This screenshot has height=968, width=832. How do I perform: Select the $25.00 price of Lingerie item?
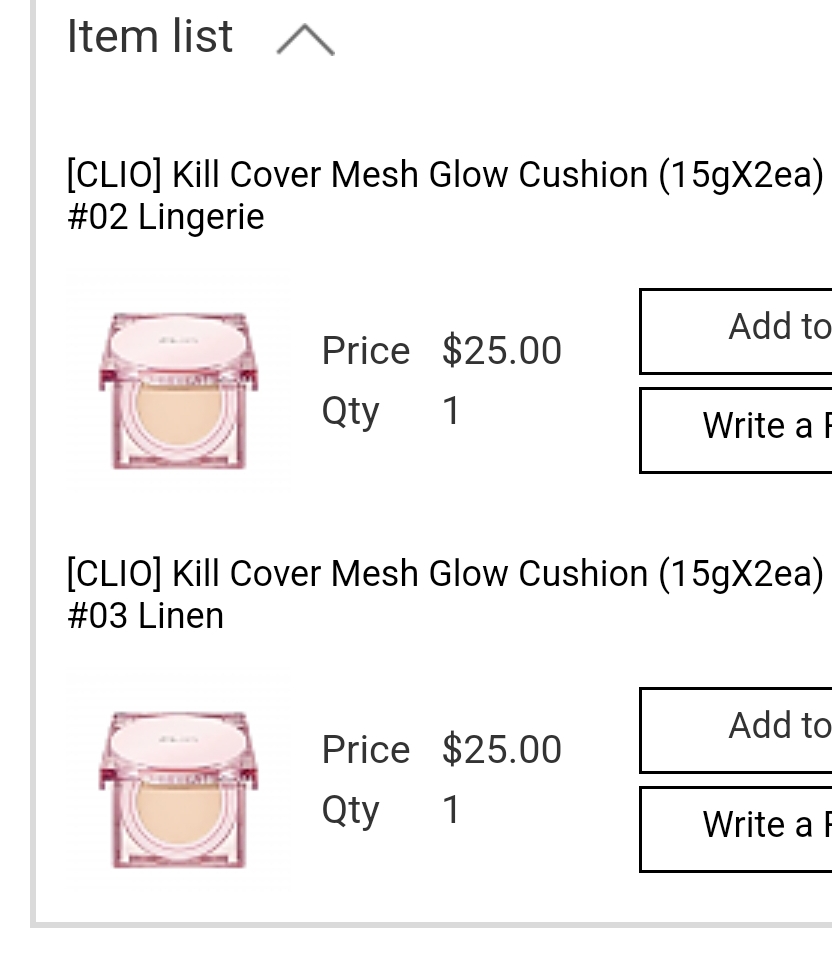coord(502,351)
